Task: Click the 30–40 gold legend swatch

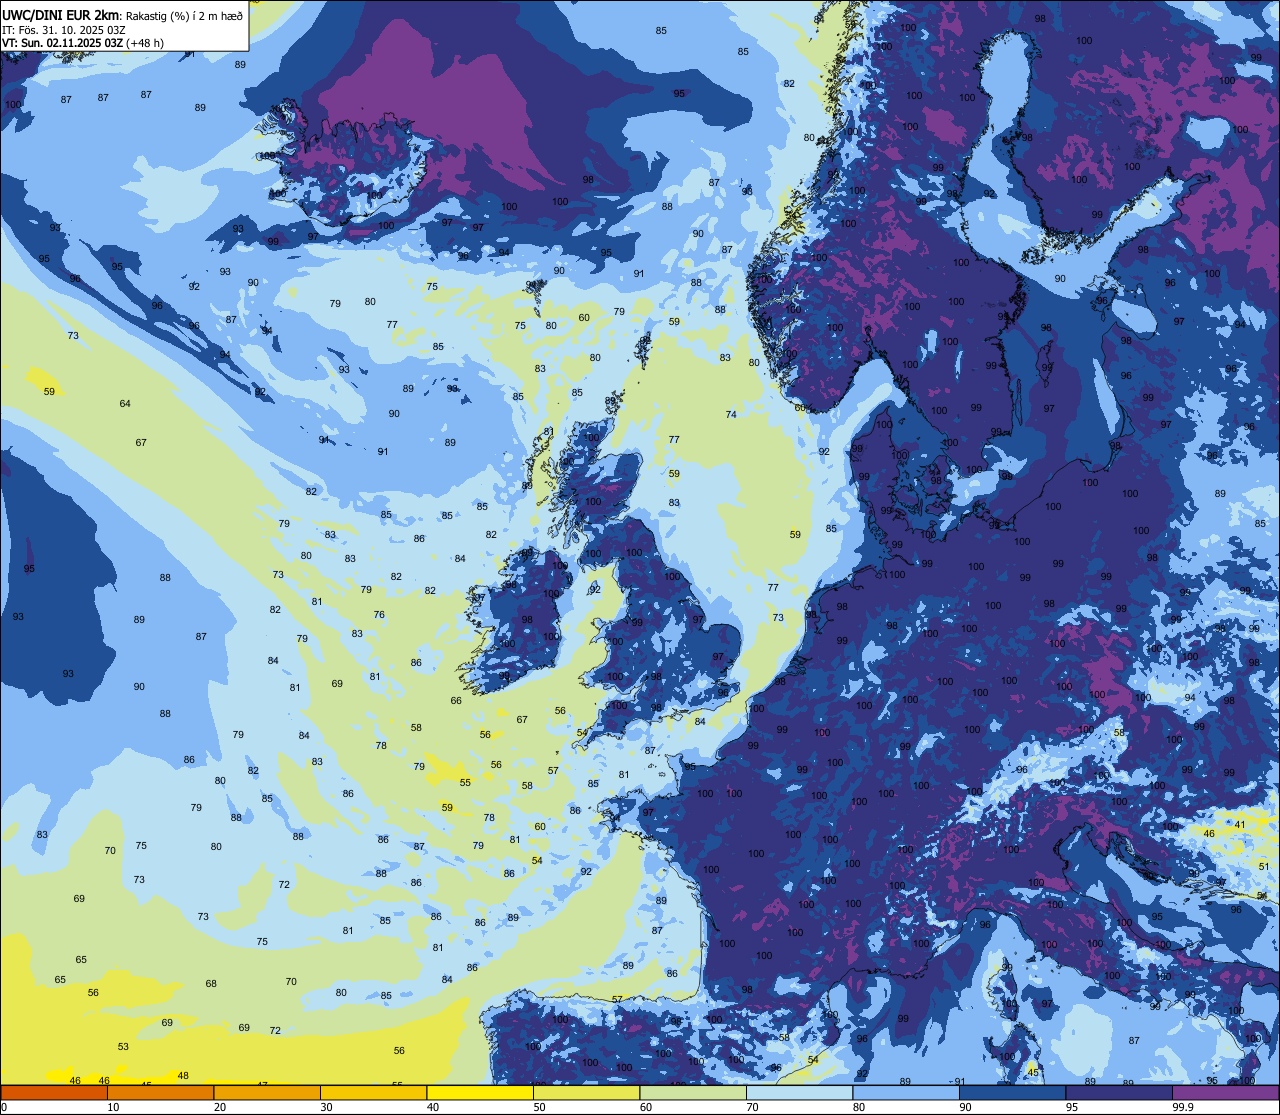Action: pos(373,1092)
